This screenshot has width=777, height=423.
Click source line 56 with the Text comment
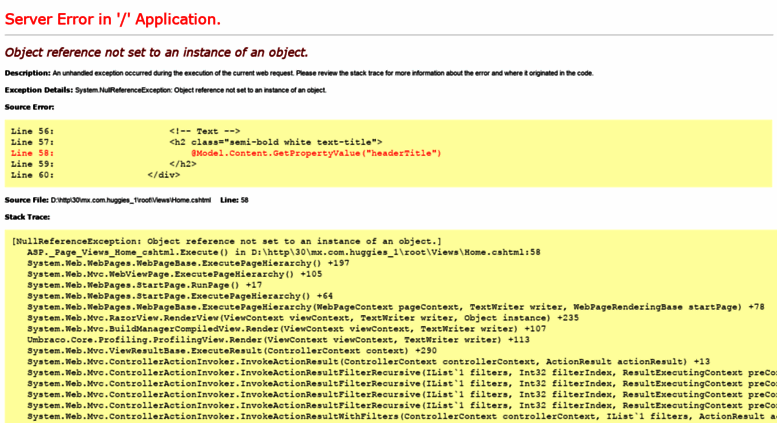pos(125,131)
